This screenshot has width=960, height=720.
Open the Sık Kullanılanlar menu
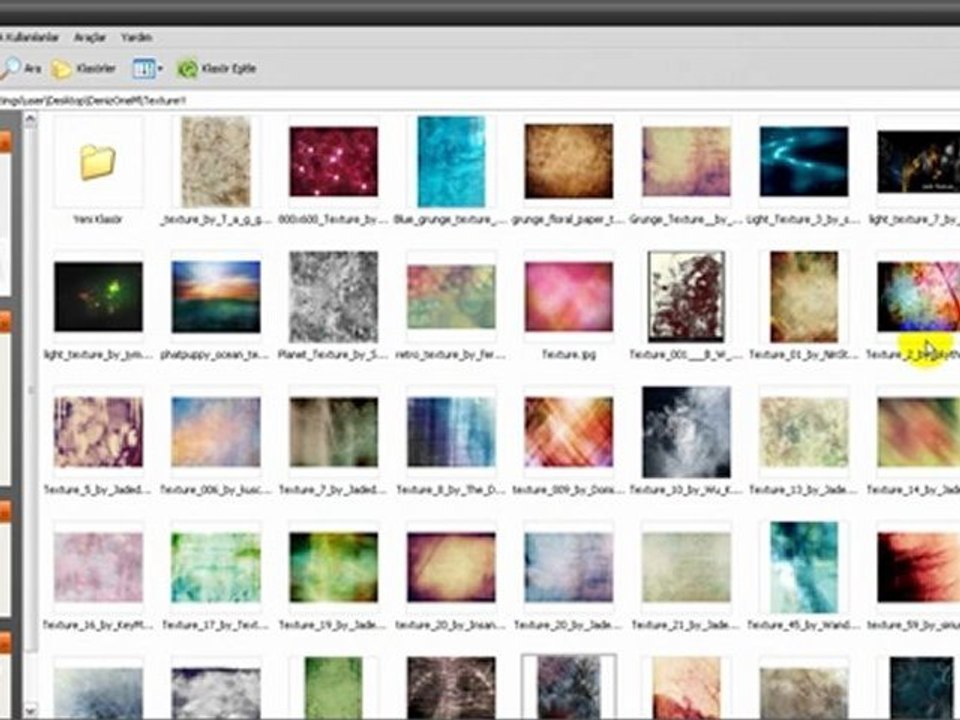click(x=29, y=37)
